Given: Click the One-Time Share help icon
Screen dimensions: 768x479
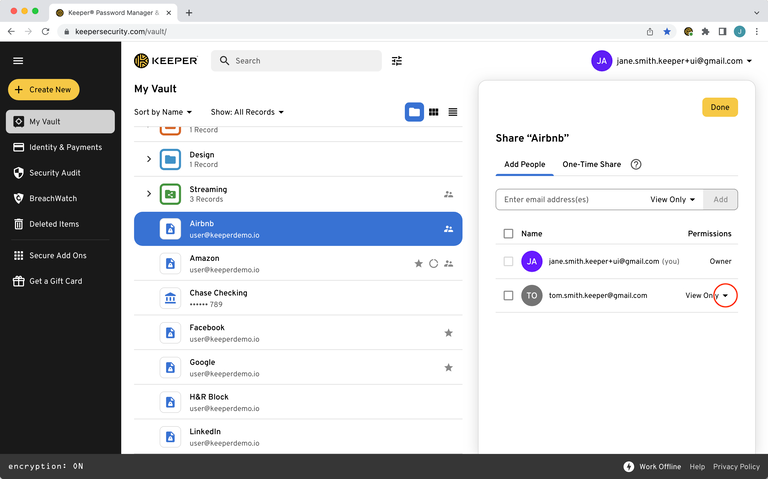Looking at the screenshot, I should coord(636,164).
